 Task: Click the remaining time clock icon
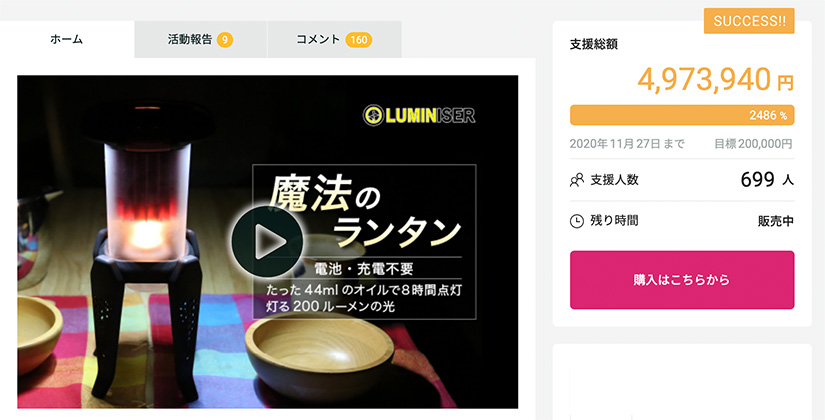(577, 221)
